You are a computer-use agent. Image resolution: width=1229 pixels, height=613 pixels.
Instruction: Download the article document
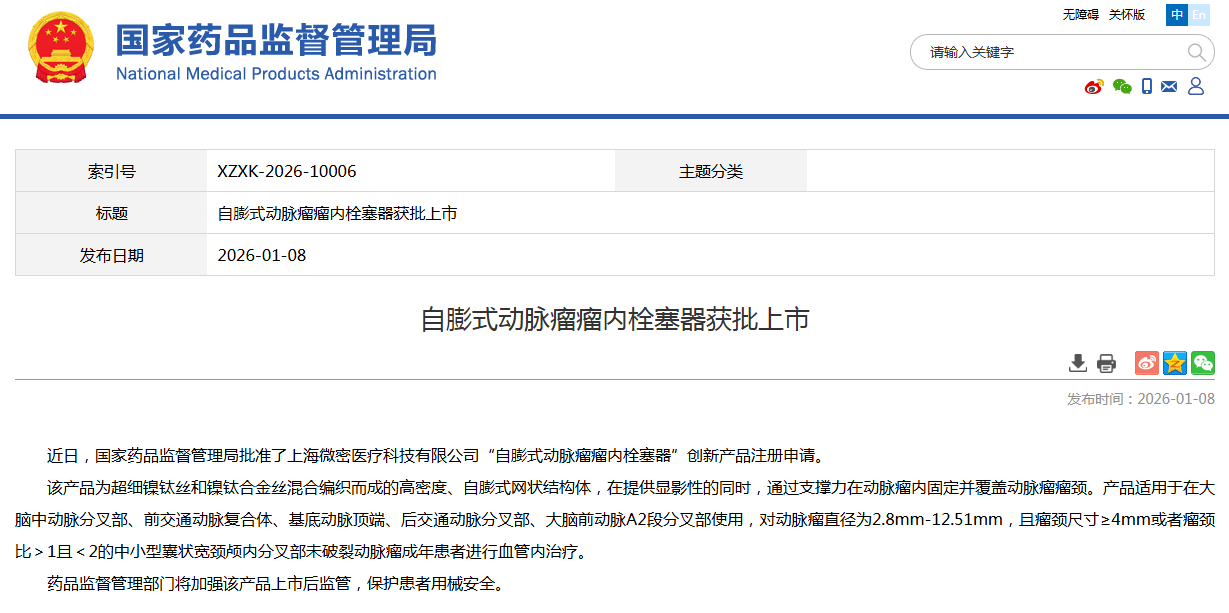point(1078,362)
